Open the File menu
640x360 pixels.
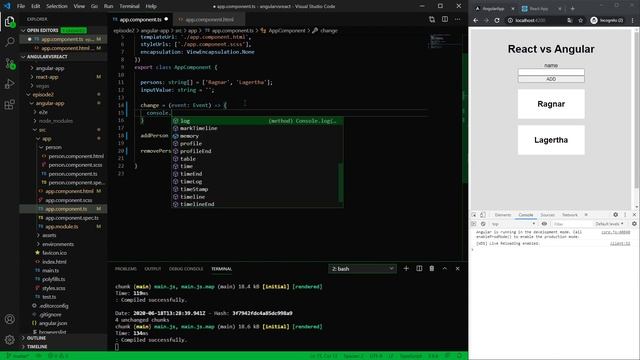pos(21,6)
